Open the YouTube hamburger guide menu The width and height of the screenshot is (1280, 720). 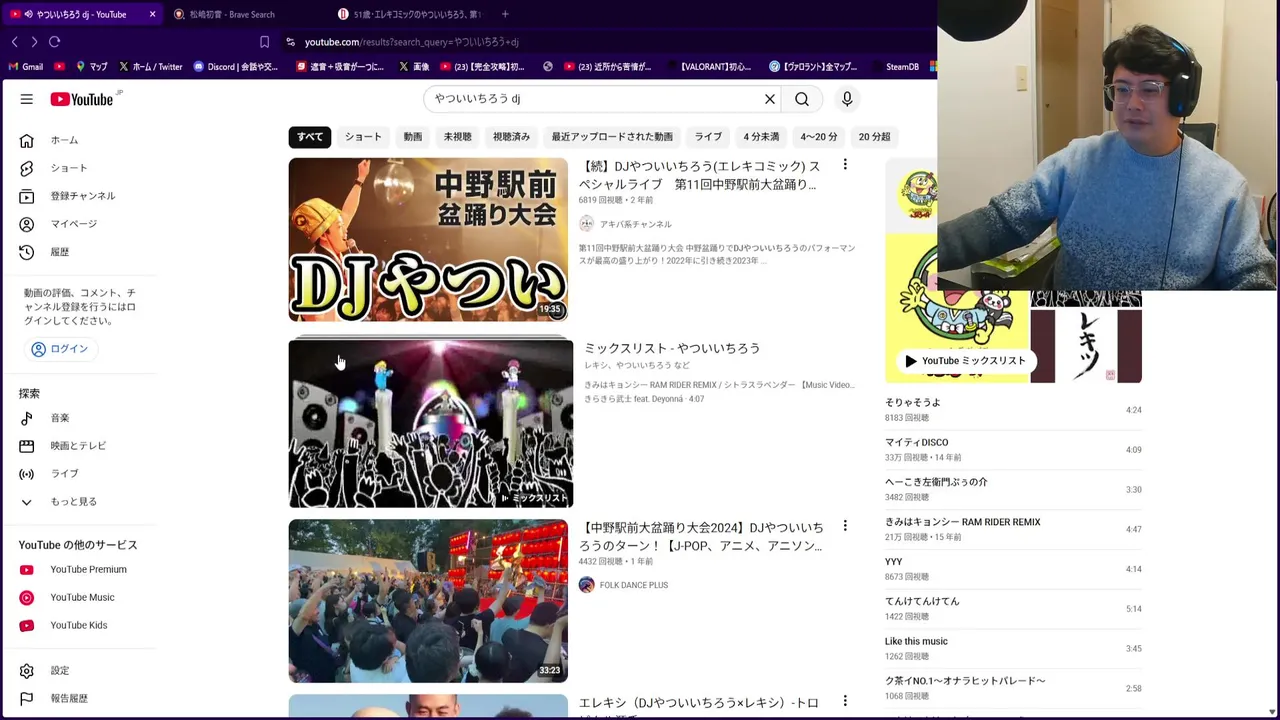pos(27,99)
